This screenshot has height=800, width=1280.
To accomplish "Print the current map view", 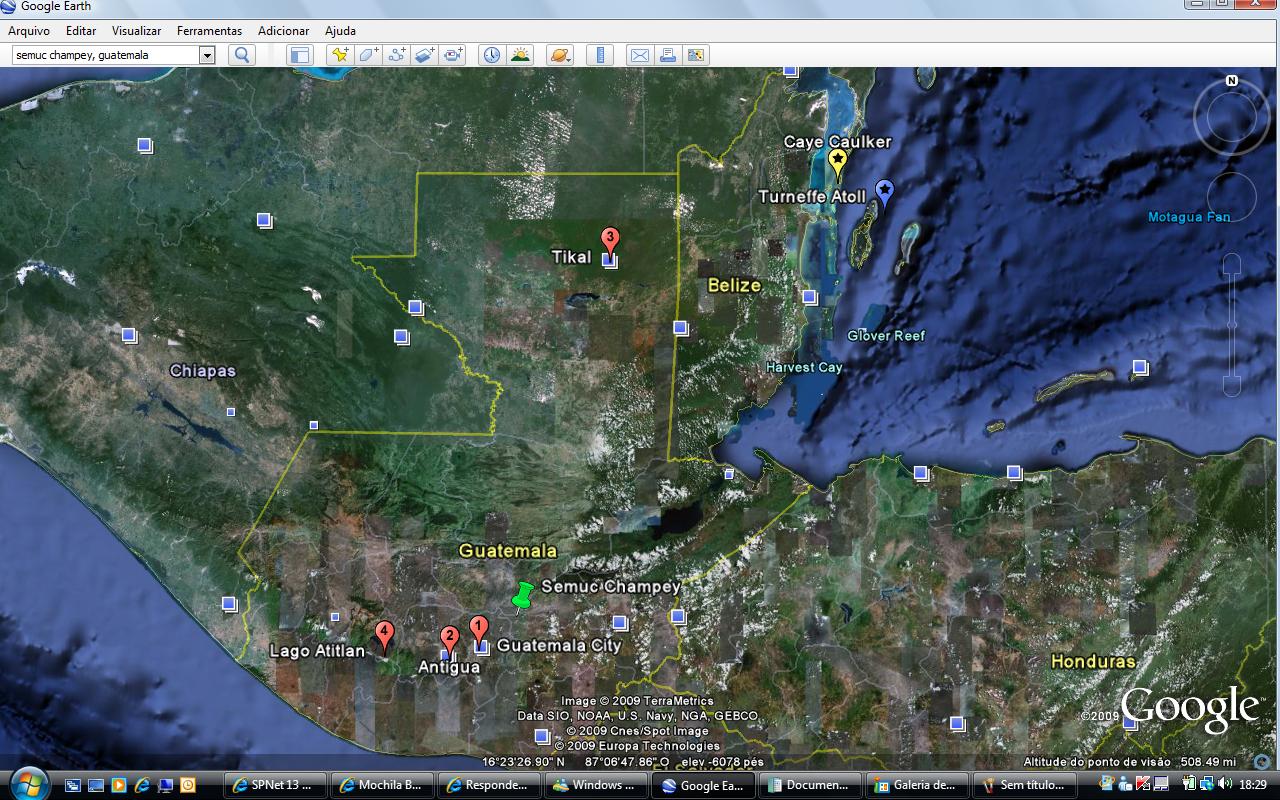I will click(667, 55).
